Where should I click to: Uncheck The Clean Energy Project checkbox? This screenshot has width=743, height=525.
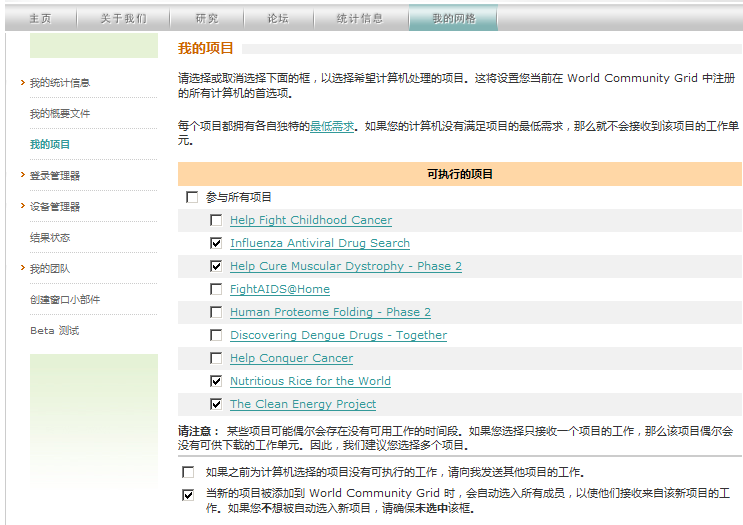216,404
